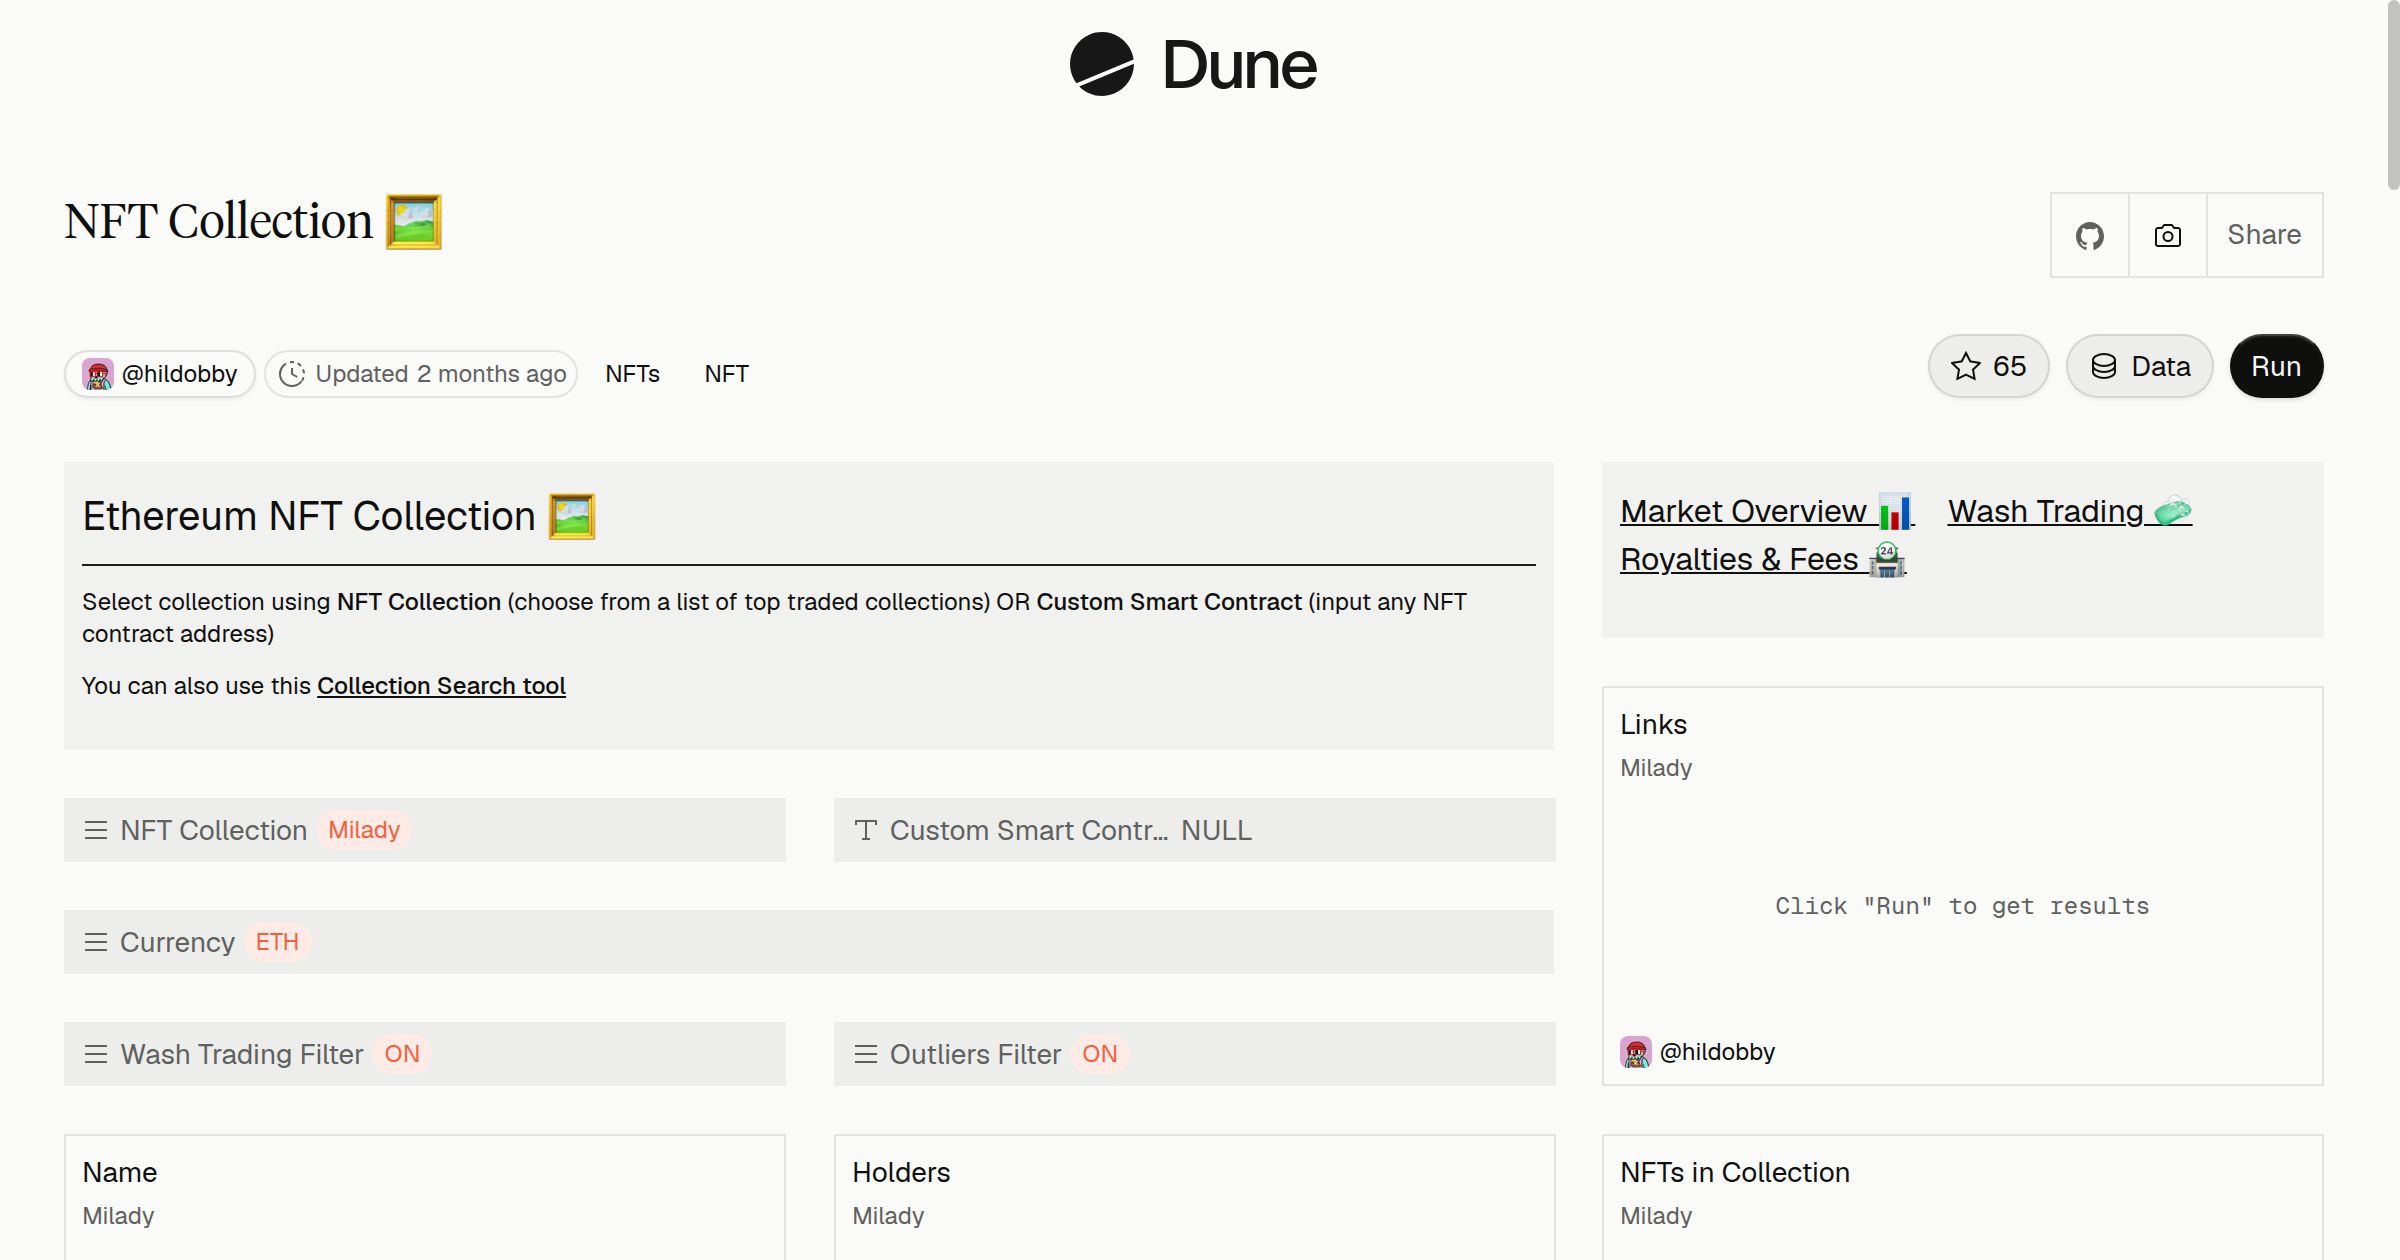Image resolution: width=2400 pixels, height=1260 pixels.
Task: Click the Updated 2 months ago badge
Action: click(x=421, y=374)
